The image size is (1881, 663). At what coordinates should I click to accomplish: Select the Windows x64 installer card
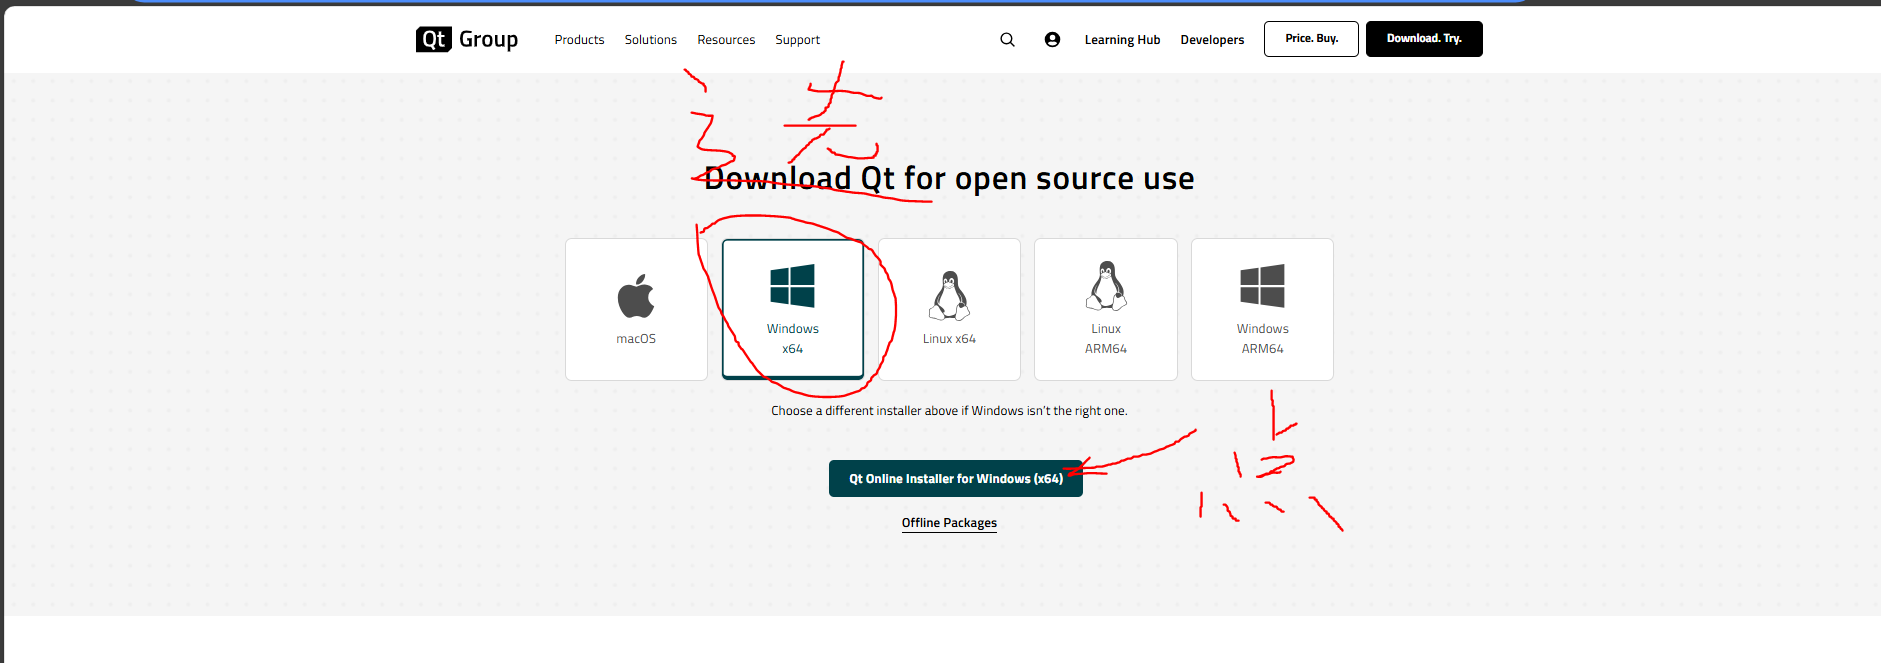[x=793, y=309]
